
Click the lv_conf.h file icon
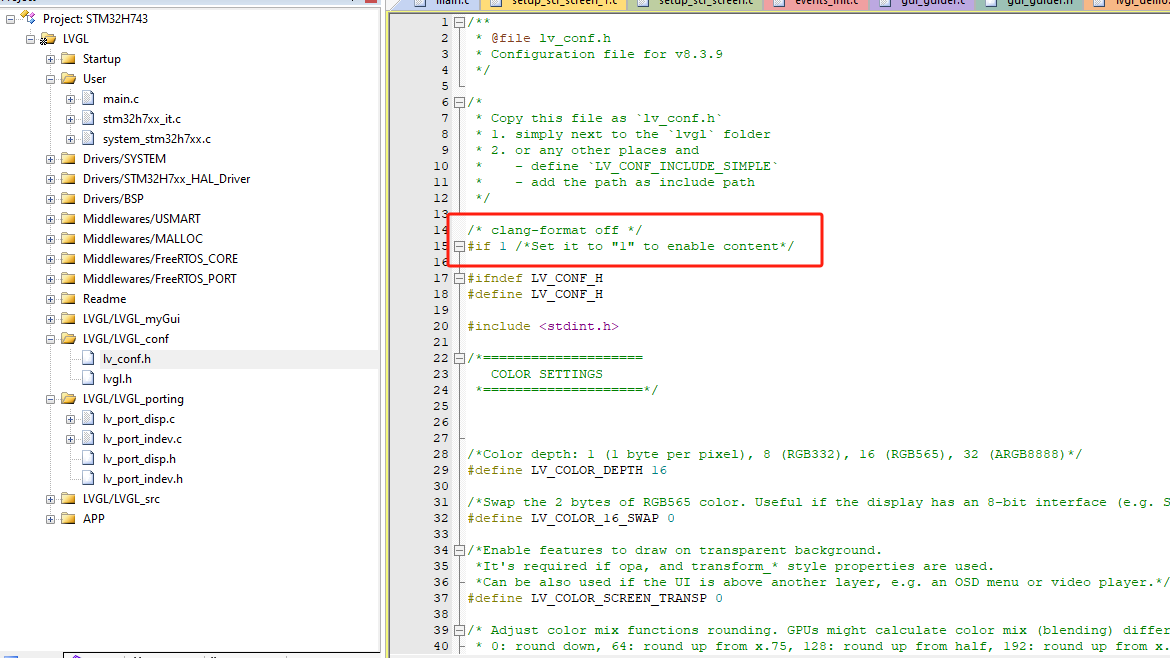[89, 359]
